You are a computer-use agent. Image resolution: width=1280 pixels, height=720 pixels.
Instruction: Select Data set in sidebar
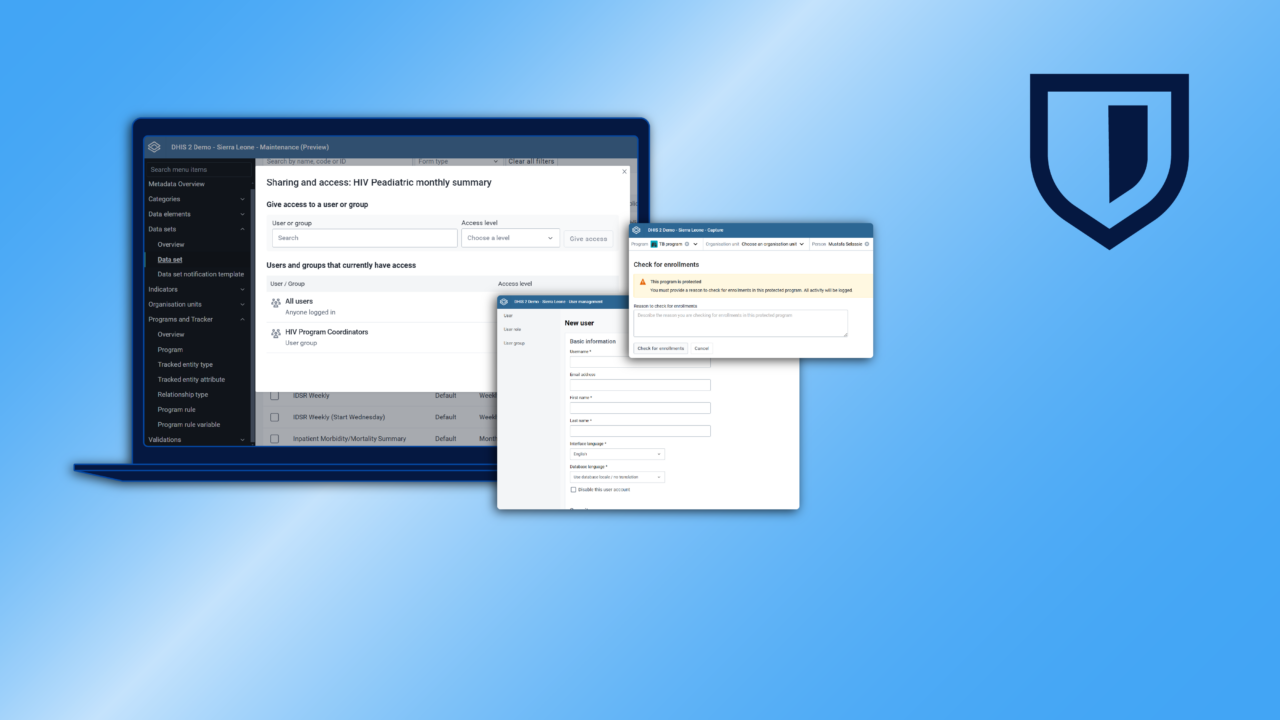point(170,259)
